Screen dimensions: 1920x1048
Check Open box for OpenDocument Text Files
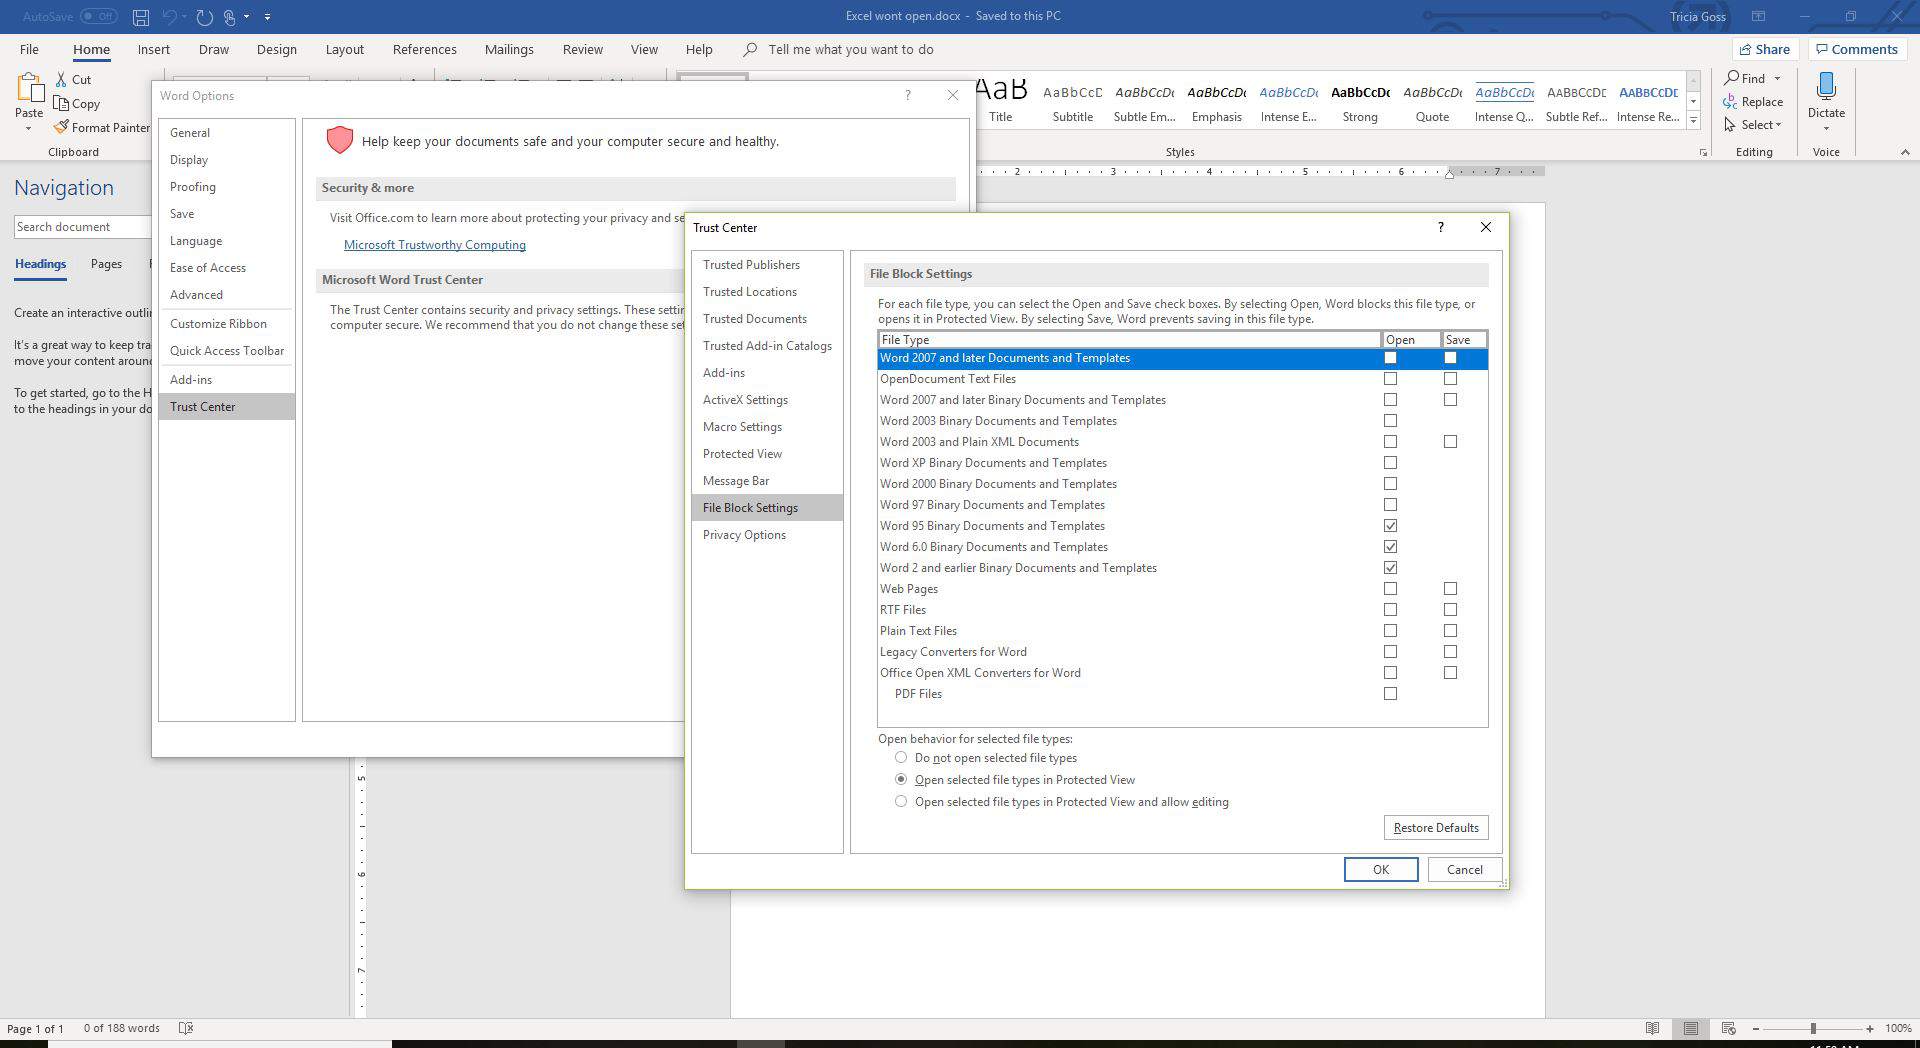point(1390,379)
